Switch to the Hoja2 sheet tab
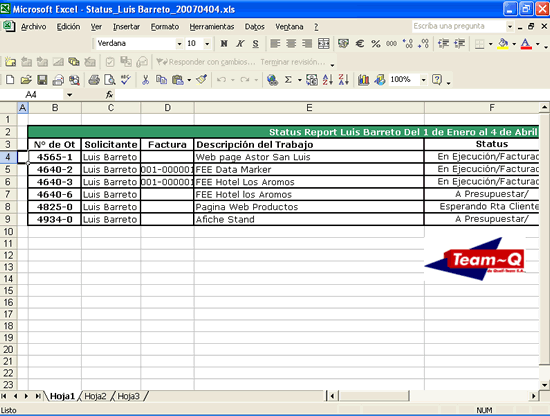 [95, 396]
